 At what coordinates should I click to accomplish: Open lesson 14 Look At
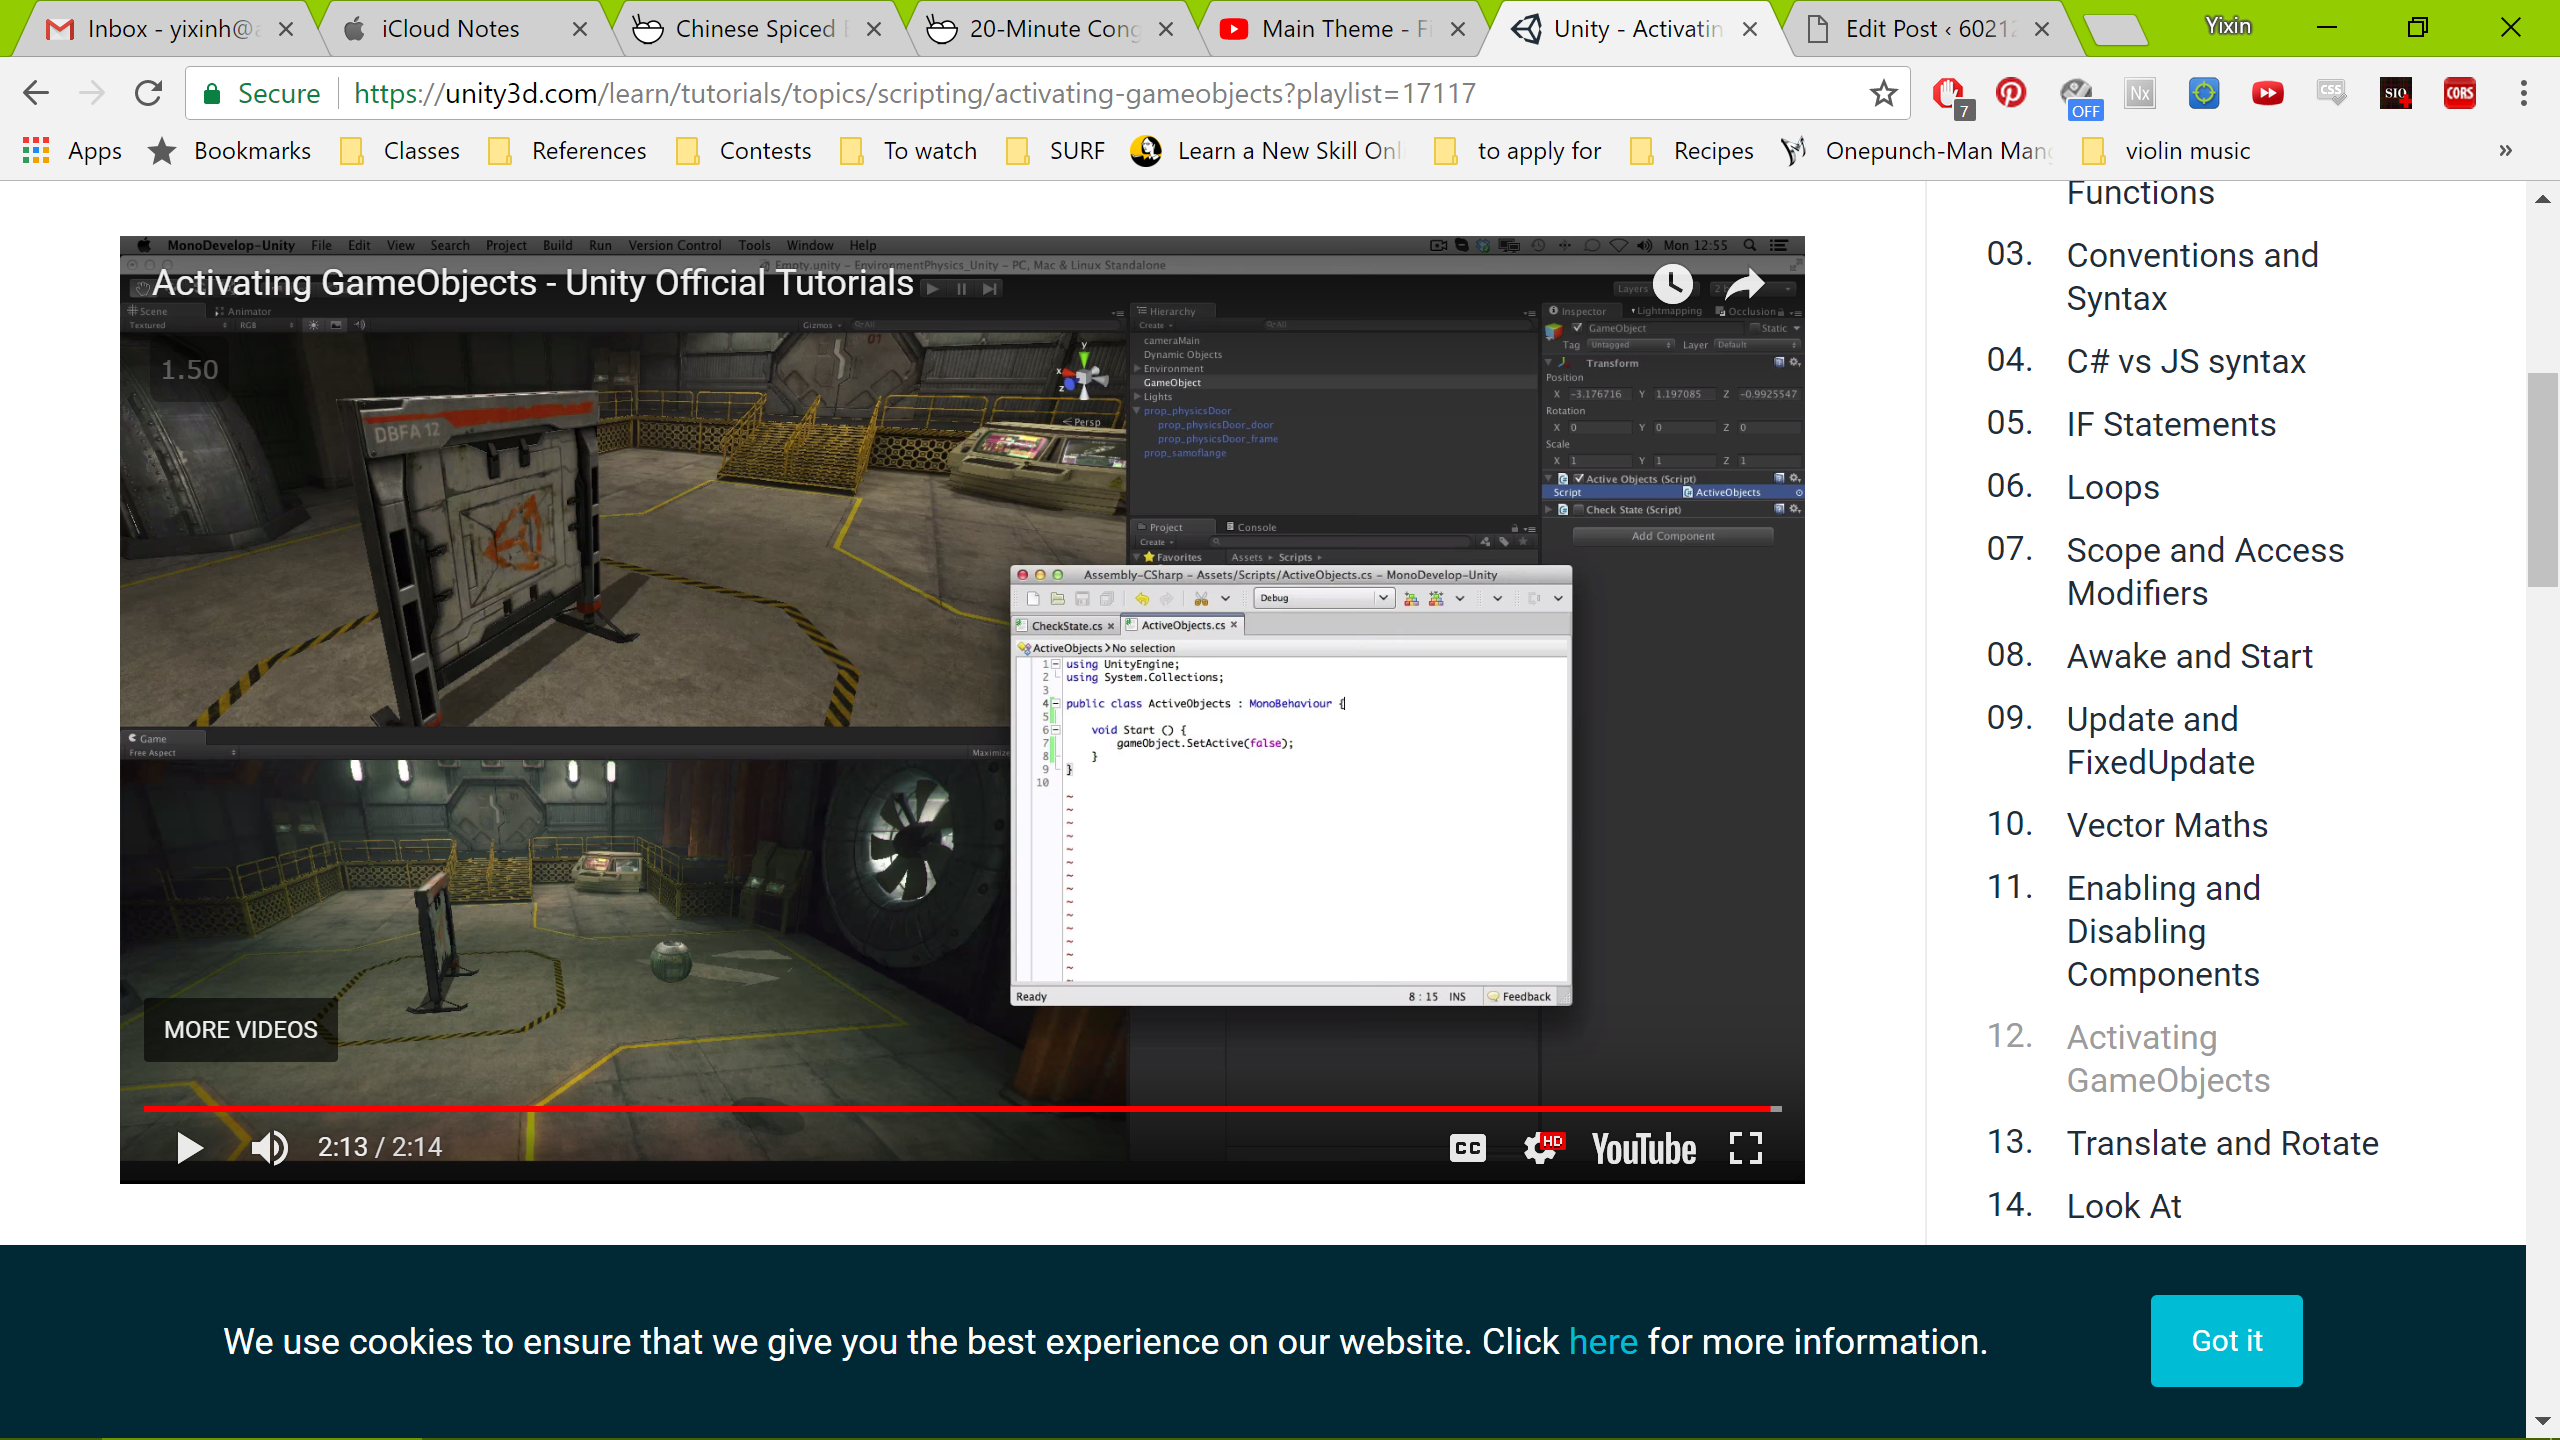coord(2124,1206)
